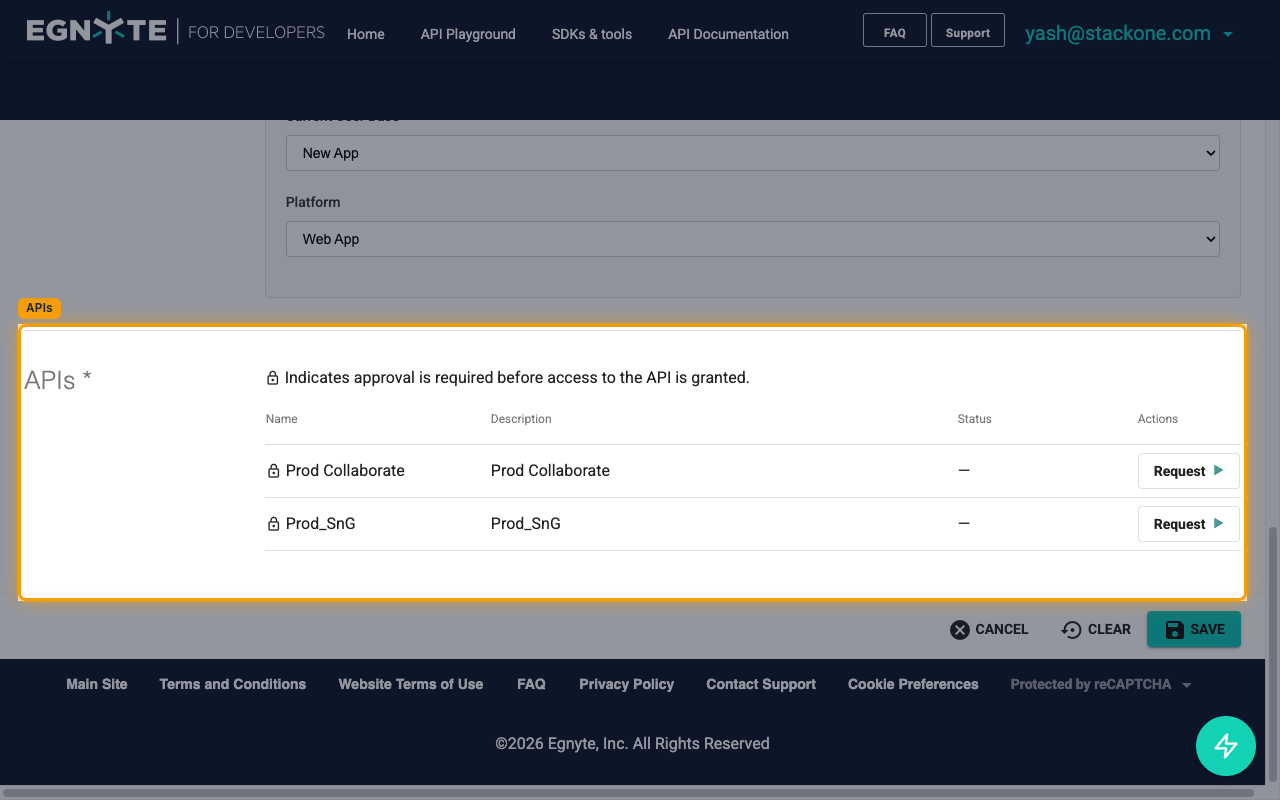
Task: Click the Prod_SnG description cell
Action: tap(526, 524)
